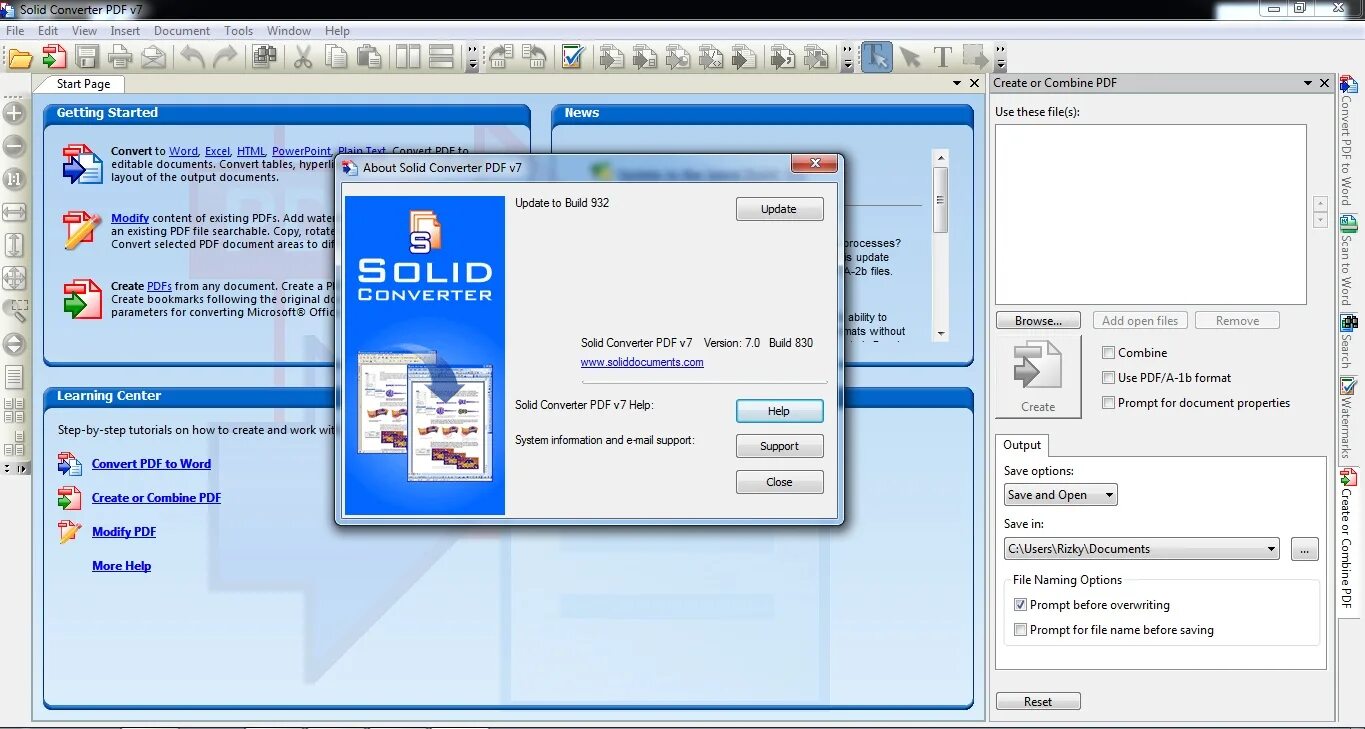Image resolution: width=1365 pixels, height=729 pixels.
Task: Open a file with the folder icon
Action: point(20,57)
